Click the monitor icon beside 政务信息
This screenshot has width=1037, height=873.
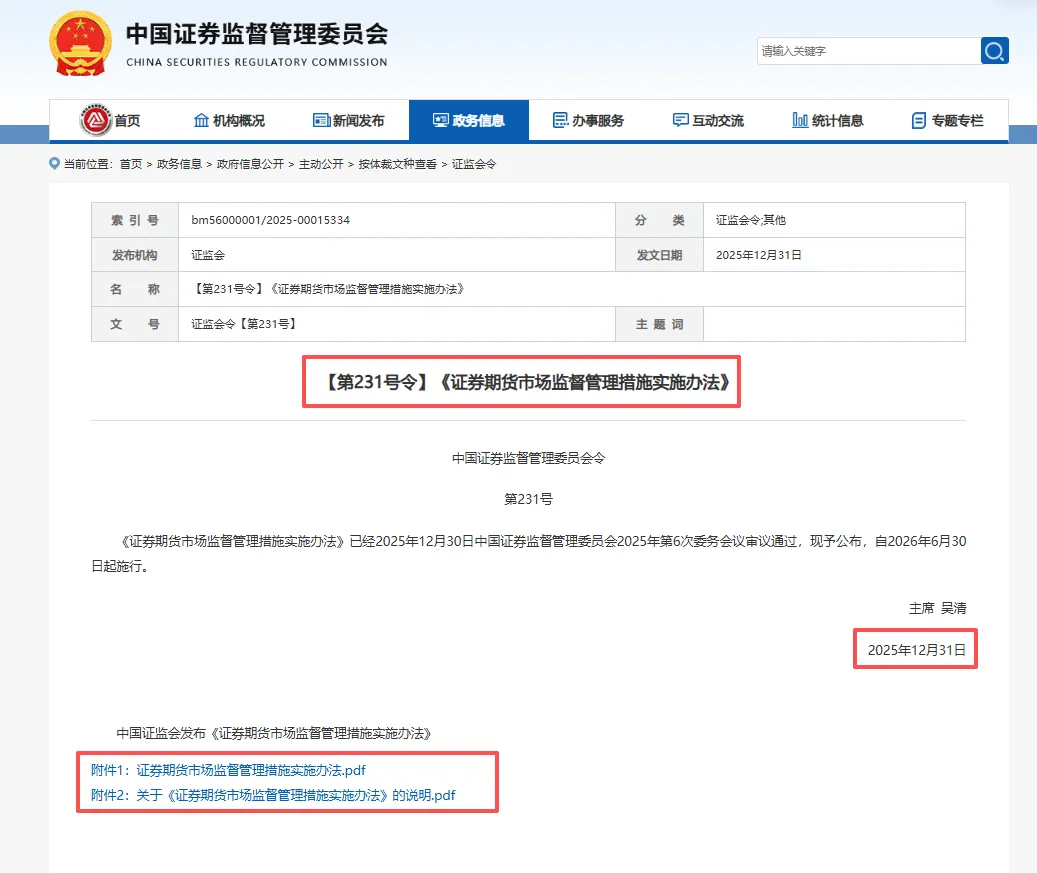tap(440, 120)
